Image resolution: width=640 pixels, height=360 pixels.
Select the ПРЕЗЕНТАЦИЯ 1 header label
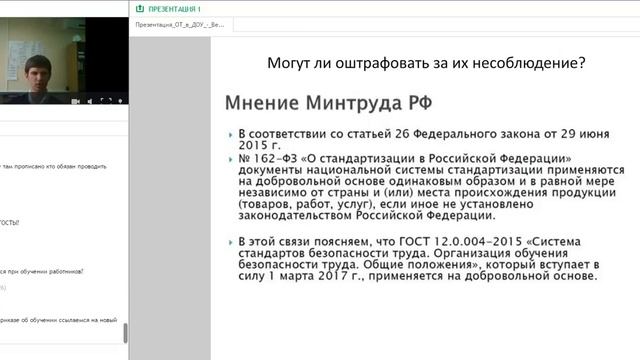coord(174,9)
